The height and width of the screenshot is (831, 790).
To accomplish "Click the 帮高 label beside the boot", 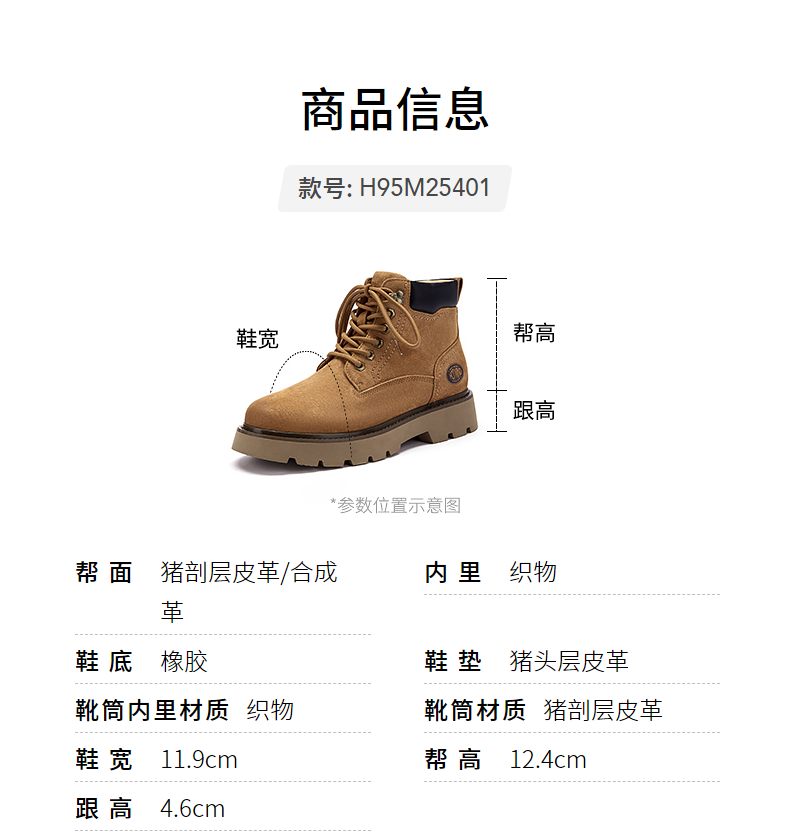I will [534, 333].
